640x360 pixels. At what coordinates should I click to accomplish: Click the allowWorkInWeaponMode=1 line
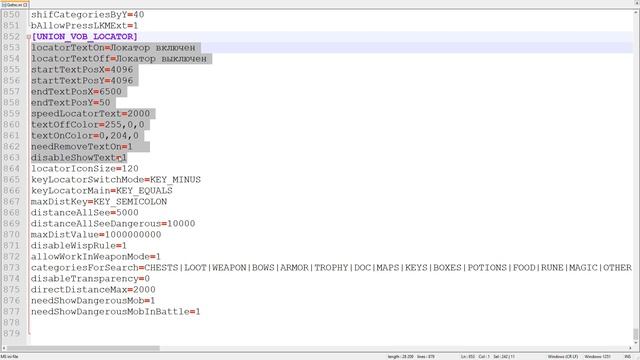click(x=96, y=257)
